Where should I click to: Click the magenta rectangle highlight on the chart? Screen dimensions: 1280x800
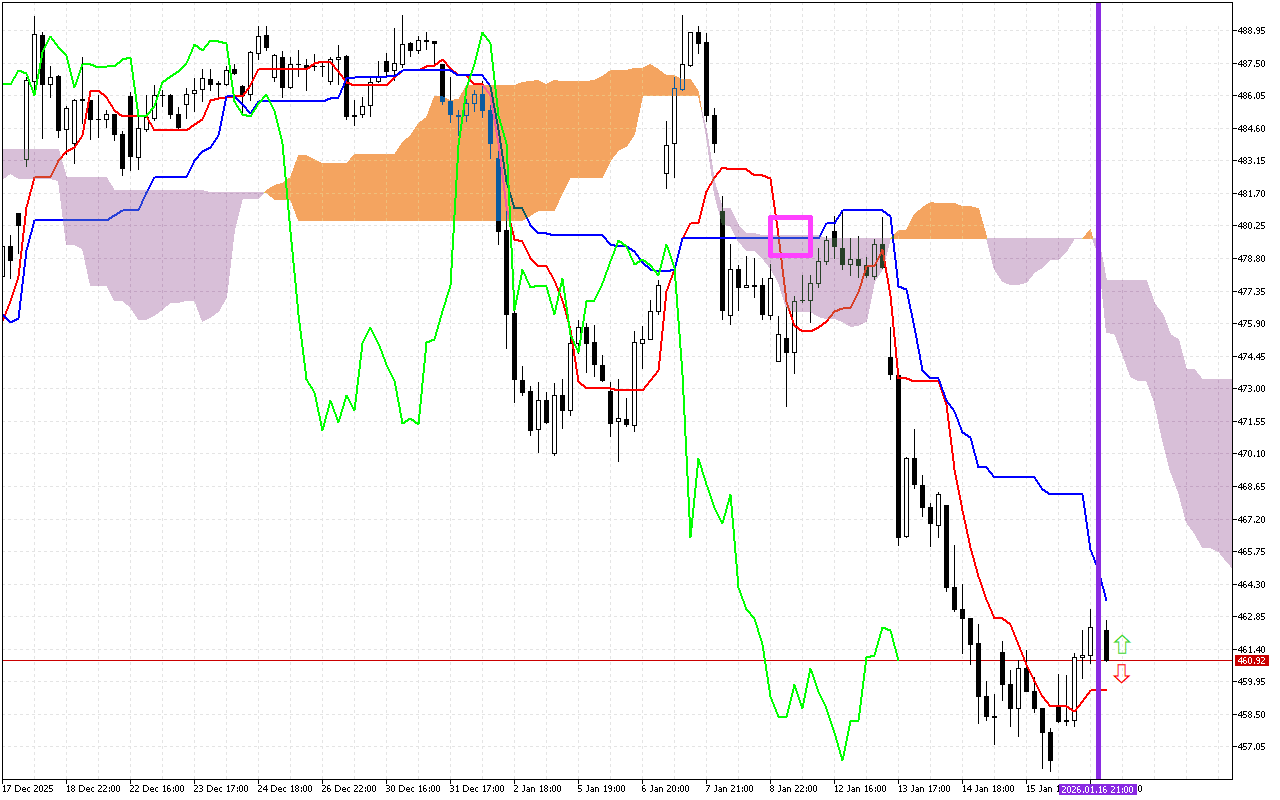[x=790, y=235]
